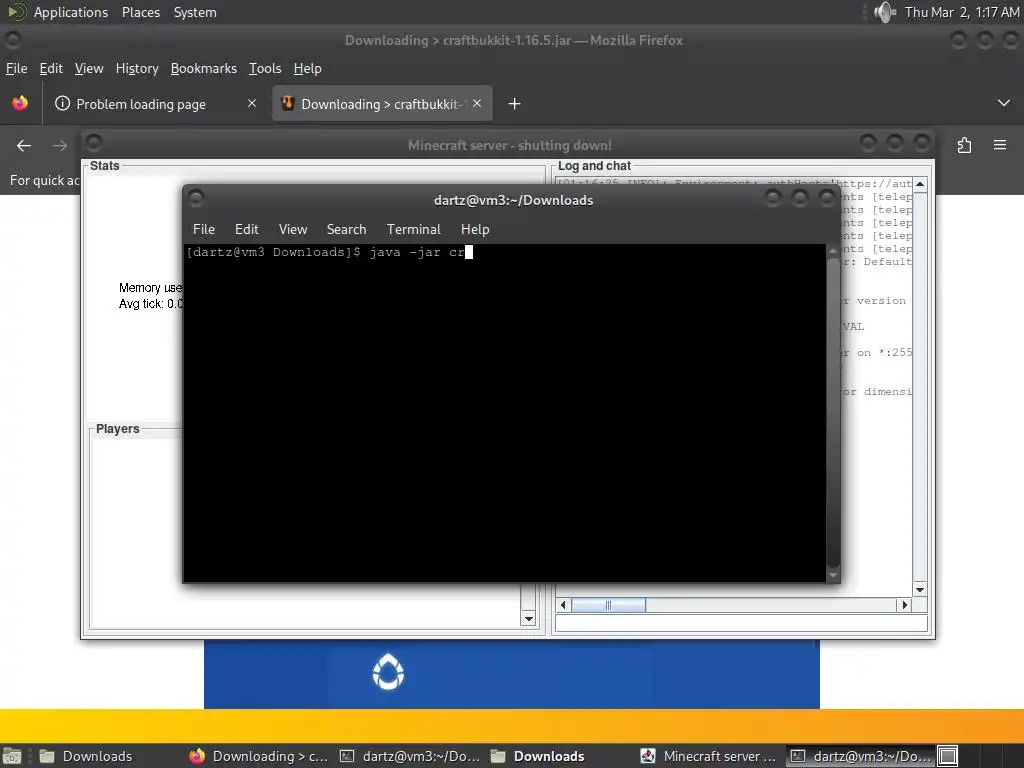Go back with Firefox back arrow

(24, 146)
